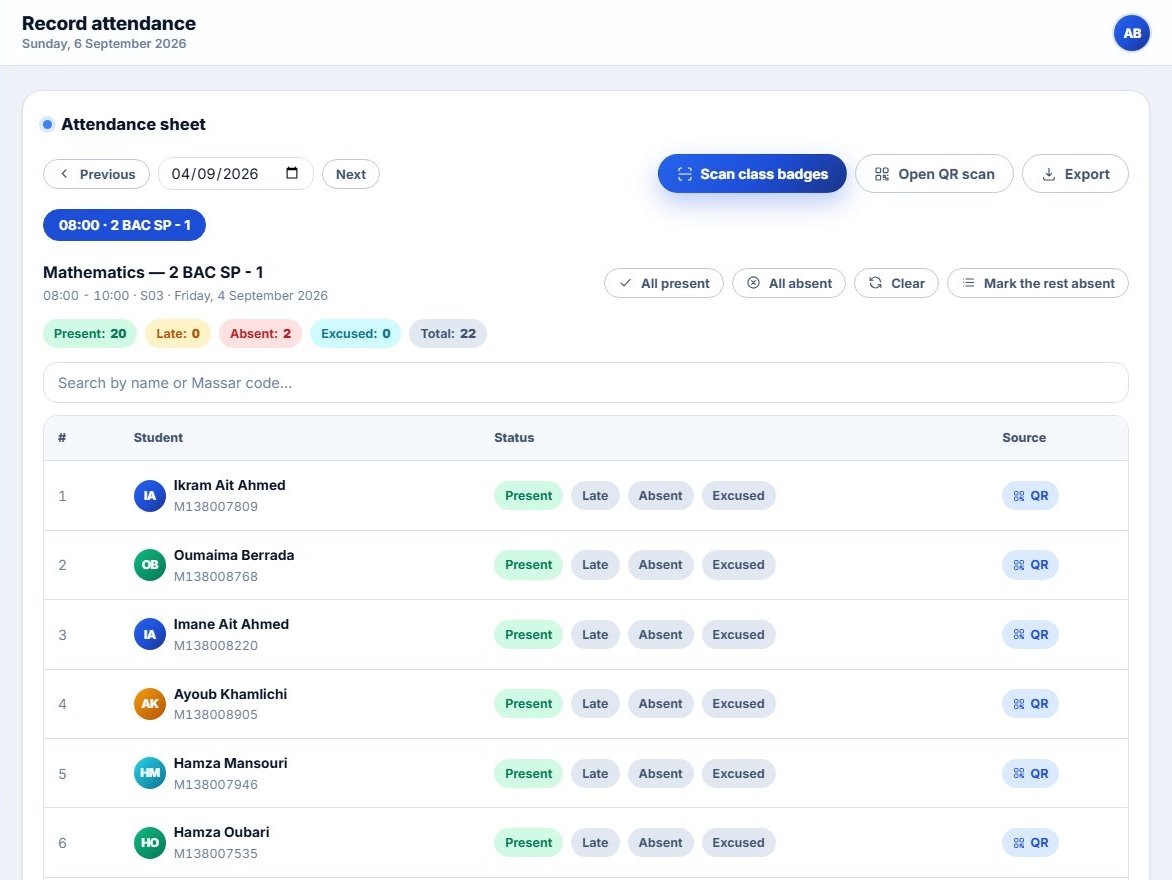The height and width of the screenshot is (880, 1172).
Task: Set Ikram Ait Ahmed to Excused
Action: tap(738, 496)
